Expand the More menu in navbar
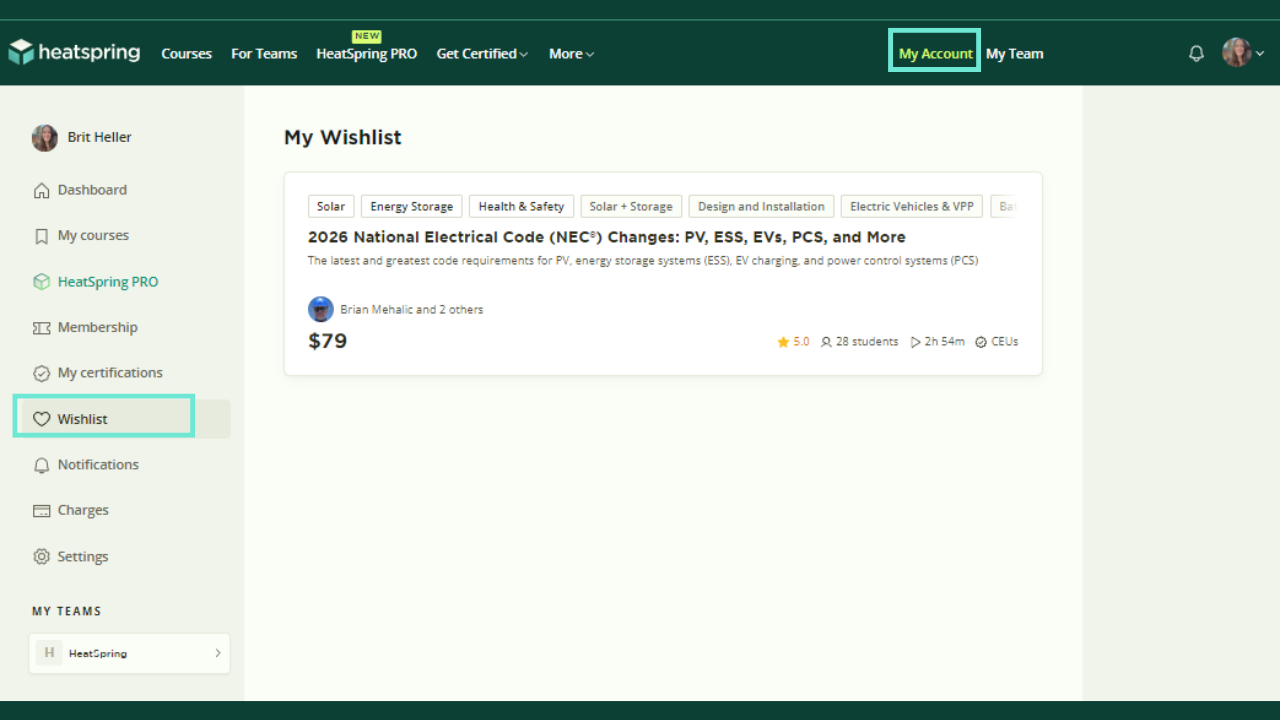Viewport: 1280px width, 720px height. click(x=571, y=54)
